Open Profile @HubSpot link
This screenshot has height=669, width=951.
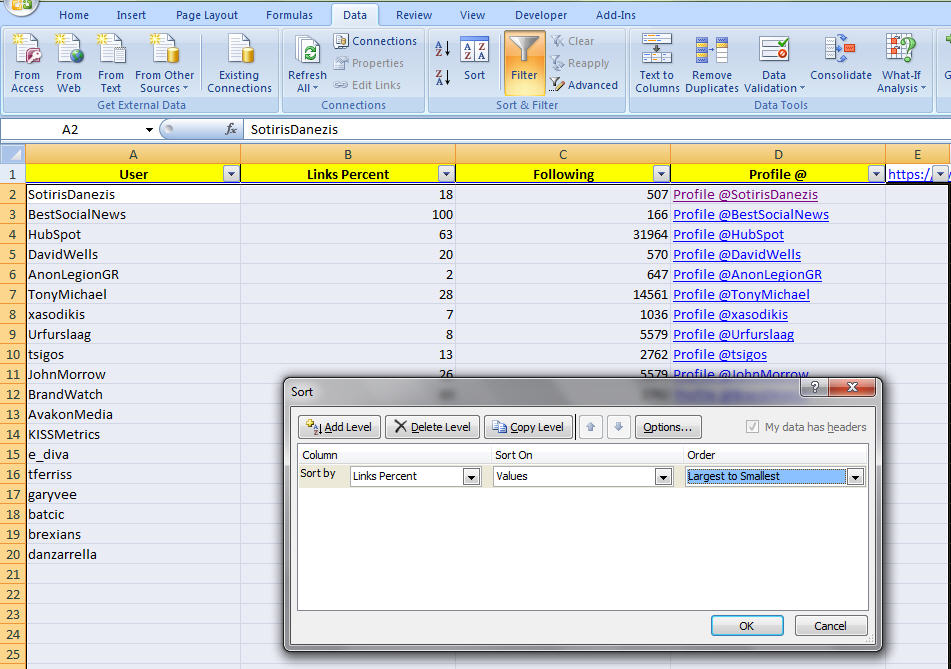click(728, 235)
